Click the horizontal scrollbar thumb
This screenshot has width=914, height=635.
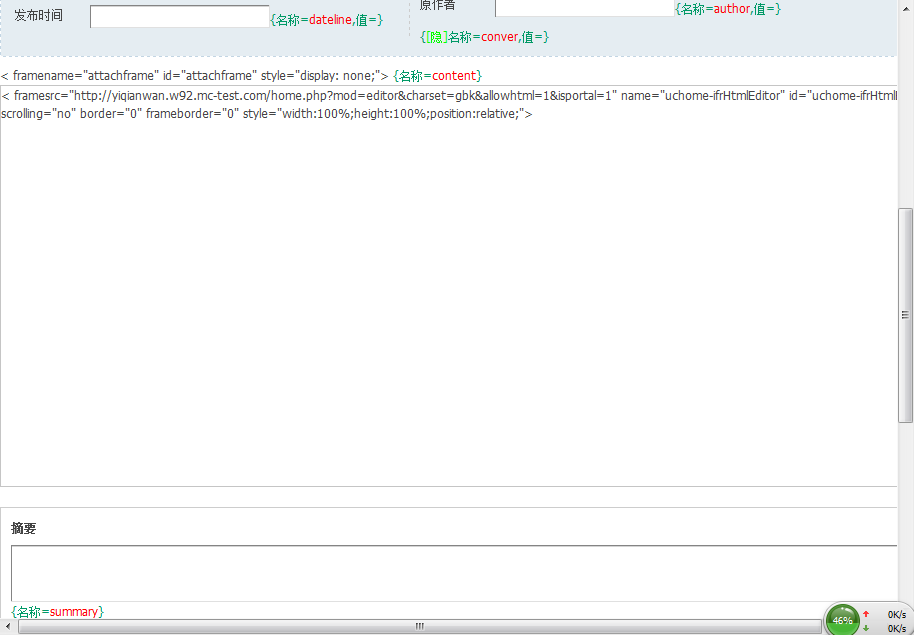pyautogui.click(x=420, y=627)
